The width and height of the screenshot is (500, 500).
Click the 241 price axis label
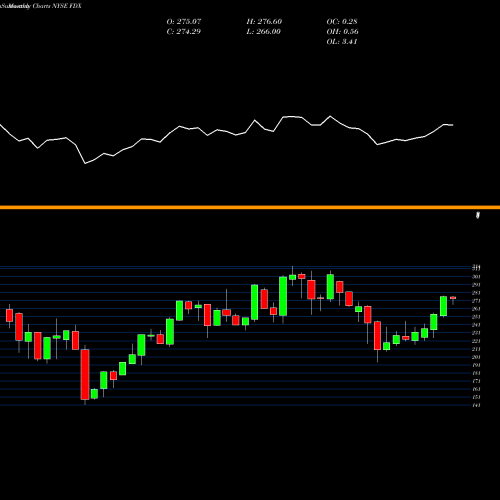coord(476,325)
